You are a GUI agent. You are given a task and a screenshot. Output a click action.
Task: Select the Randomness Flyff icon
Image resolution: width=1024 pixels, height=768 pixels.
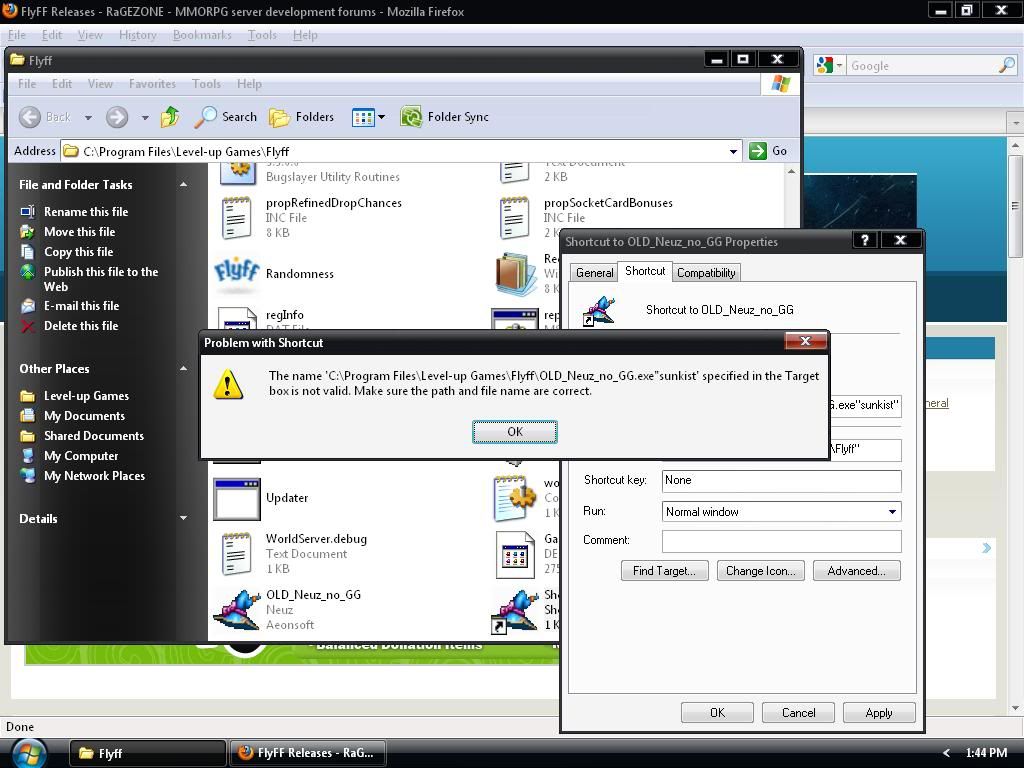(x=237, y=273)
